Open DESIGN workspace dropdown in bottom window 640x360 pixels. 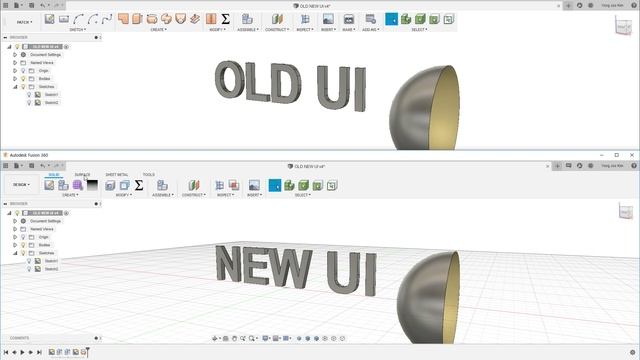[x=21, y=184]
